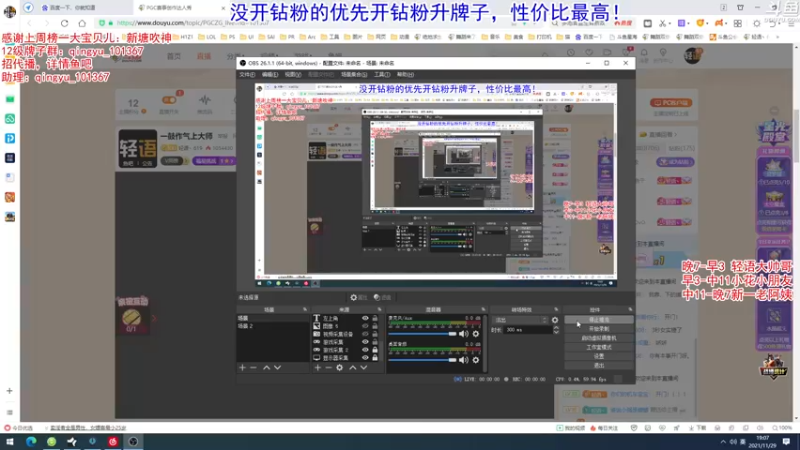
Task: Click 停止推流 stop streaming button
Action: [599, 320]
